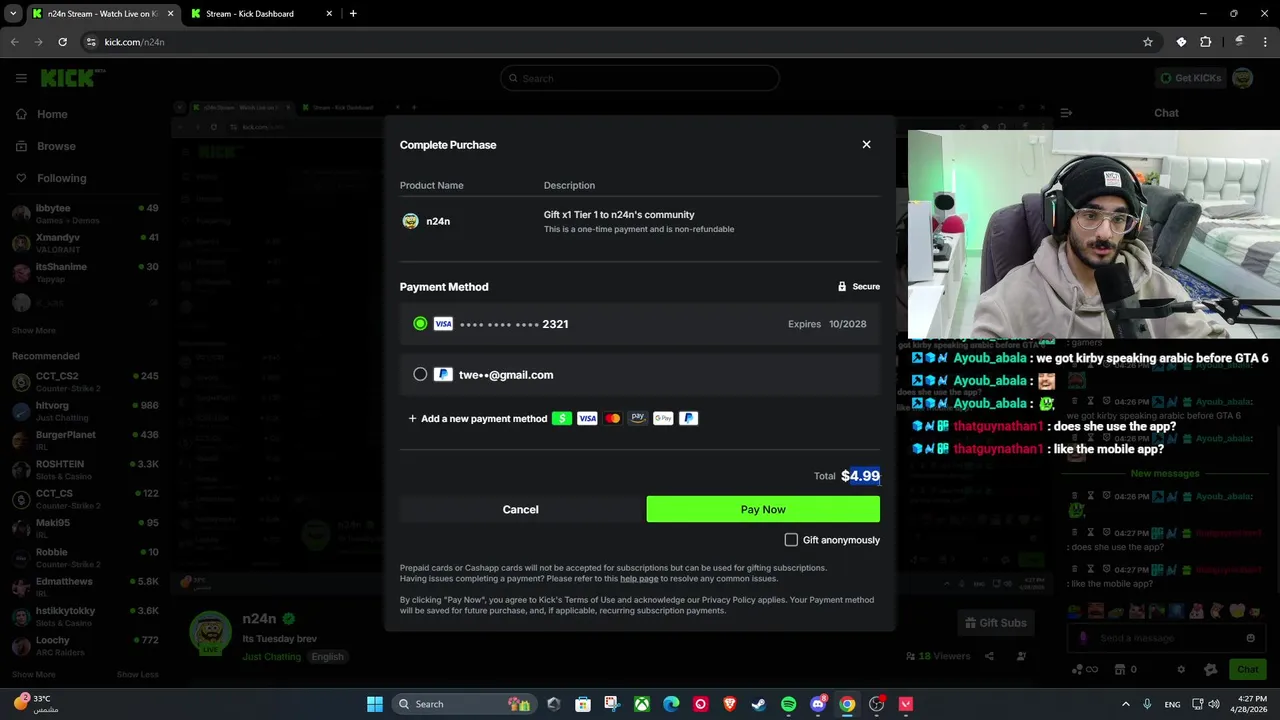Open the profile avatar menu
Image resolution: width=1280 pixels, height=720 pixels.
click(x=1242, y=78)
